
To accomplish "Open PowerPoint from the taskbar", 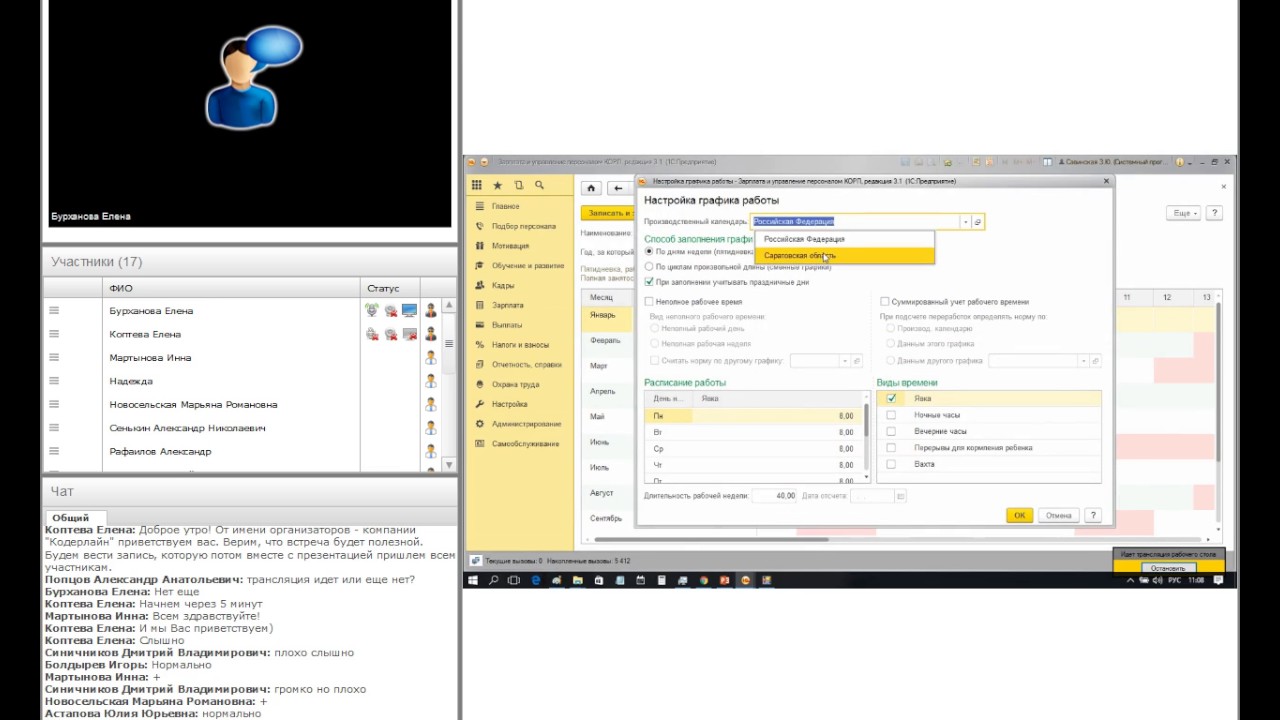I will tap(724, 580).
